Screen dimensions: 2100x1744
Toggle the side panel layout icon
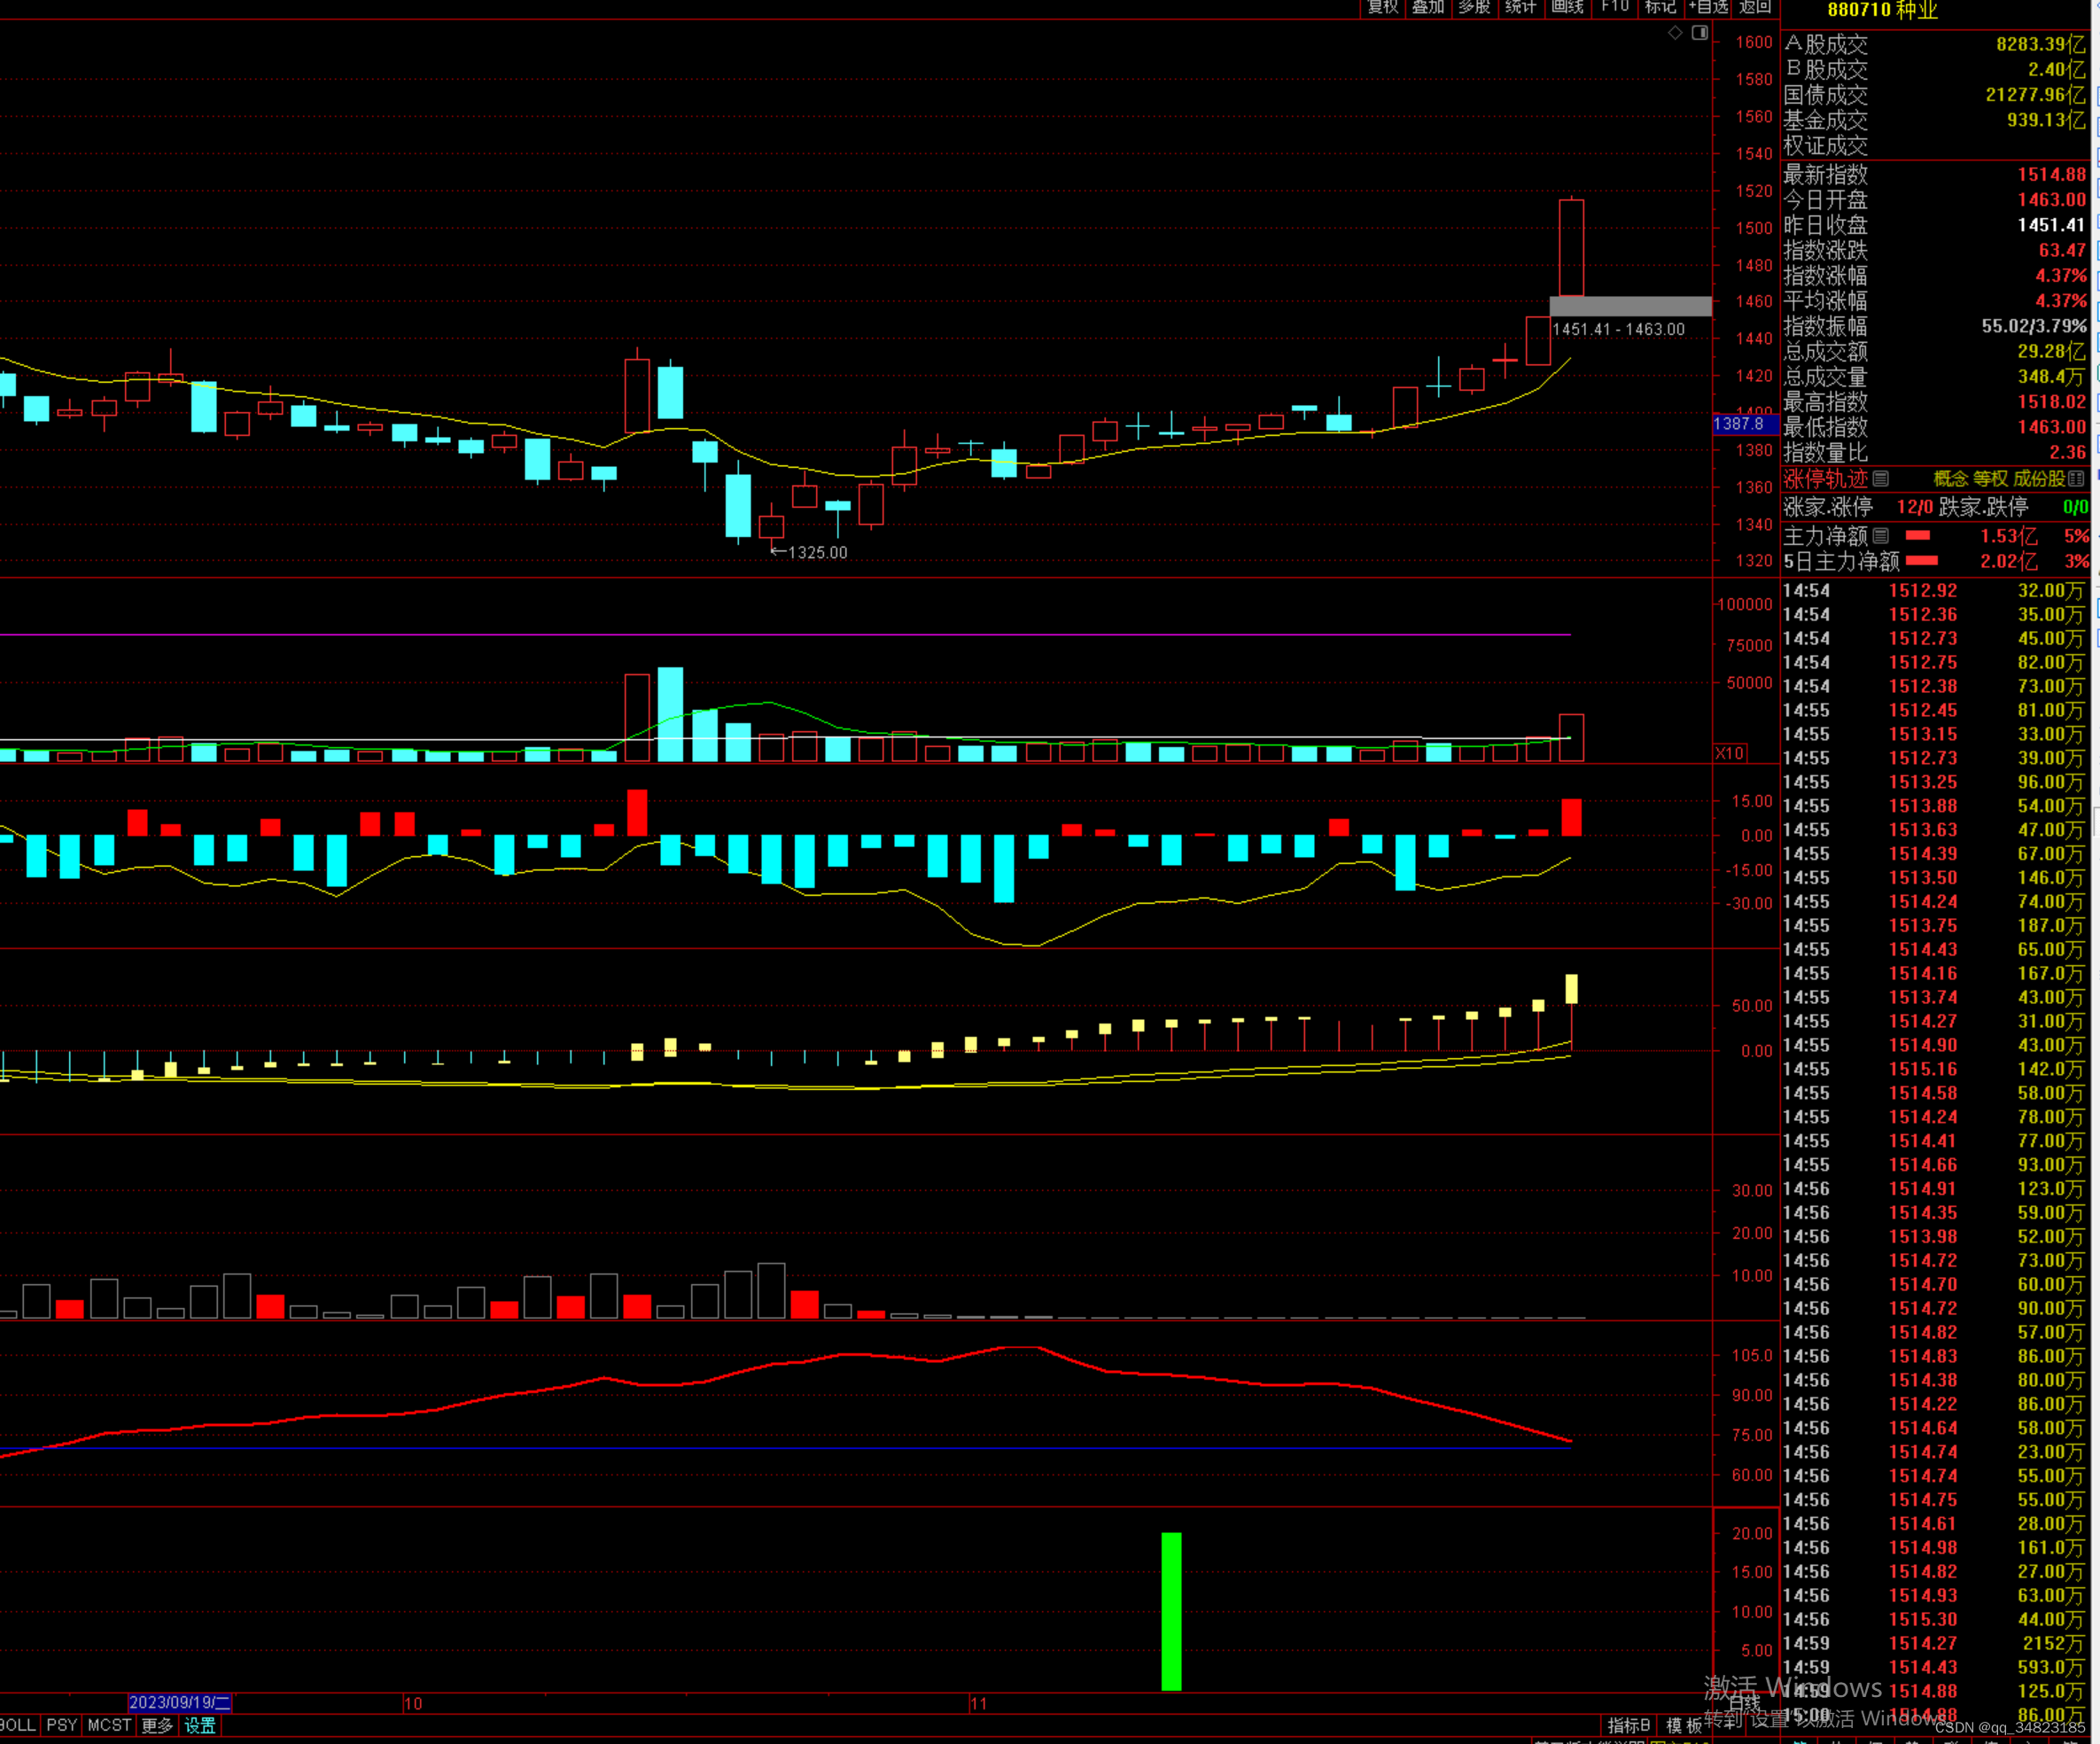[1699, 33]
